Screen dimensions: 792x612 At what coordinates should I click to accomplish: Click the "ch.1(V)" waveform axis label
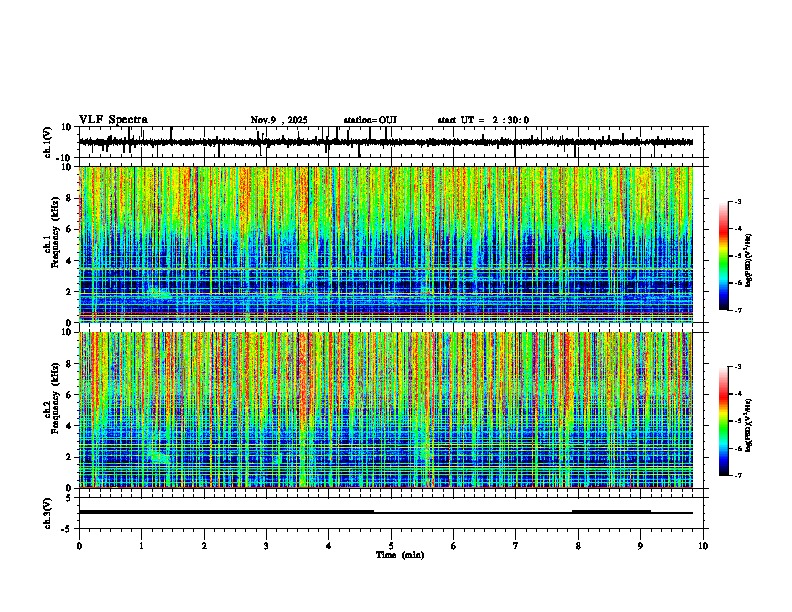[48, 142]
